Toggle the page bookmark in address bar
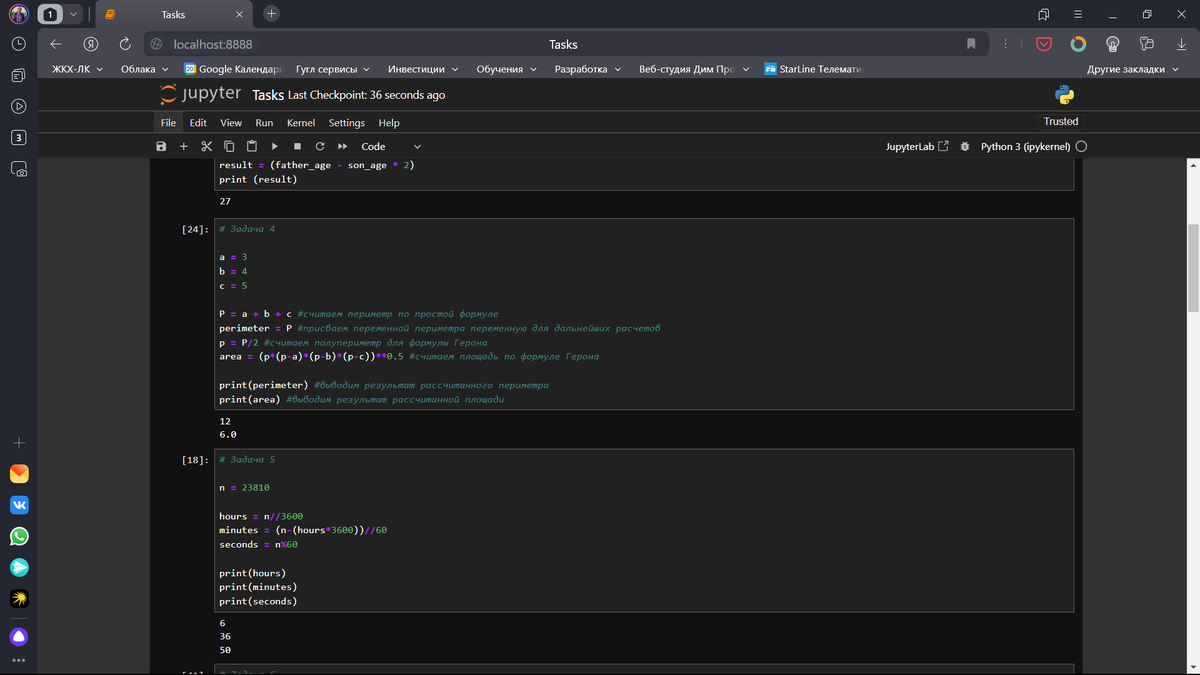The width and height of the screenshot is (1200, 675). click(x=970, y=44)
